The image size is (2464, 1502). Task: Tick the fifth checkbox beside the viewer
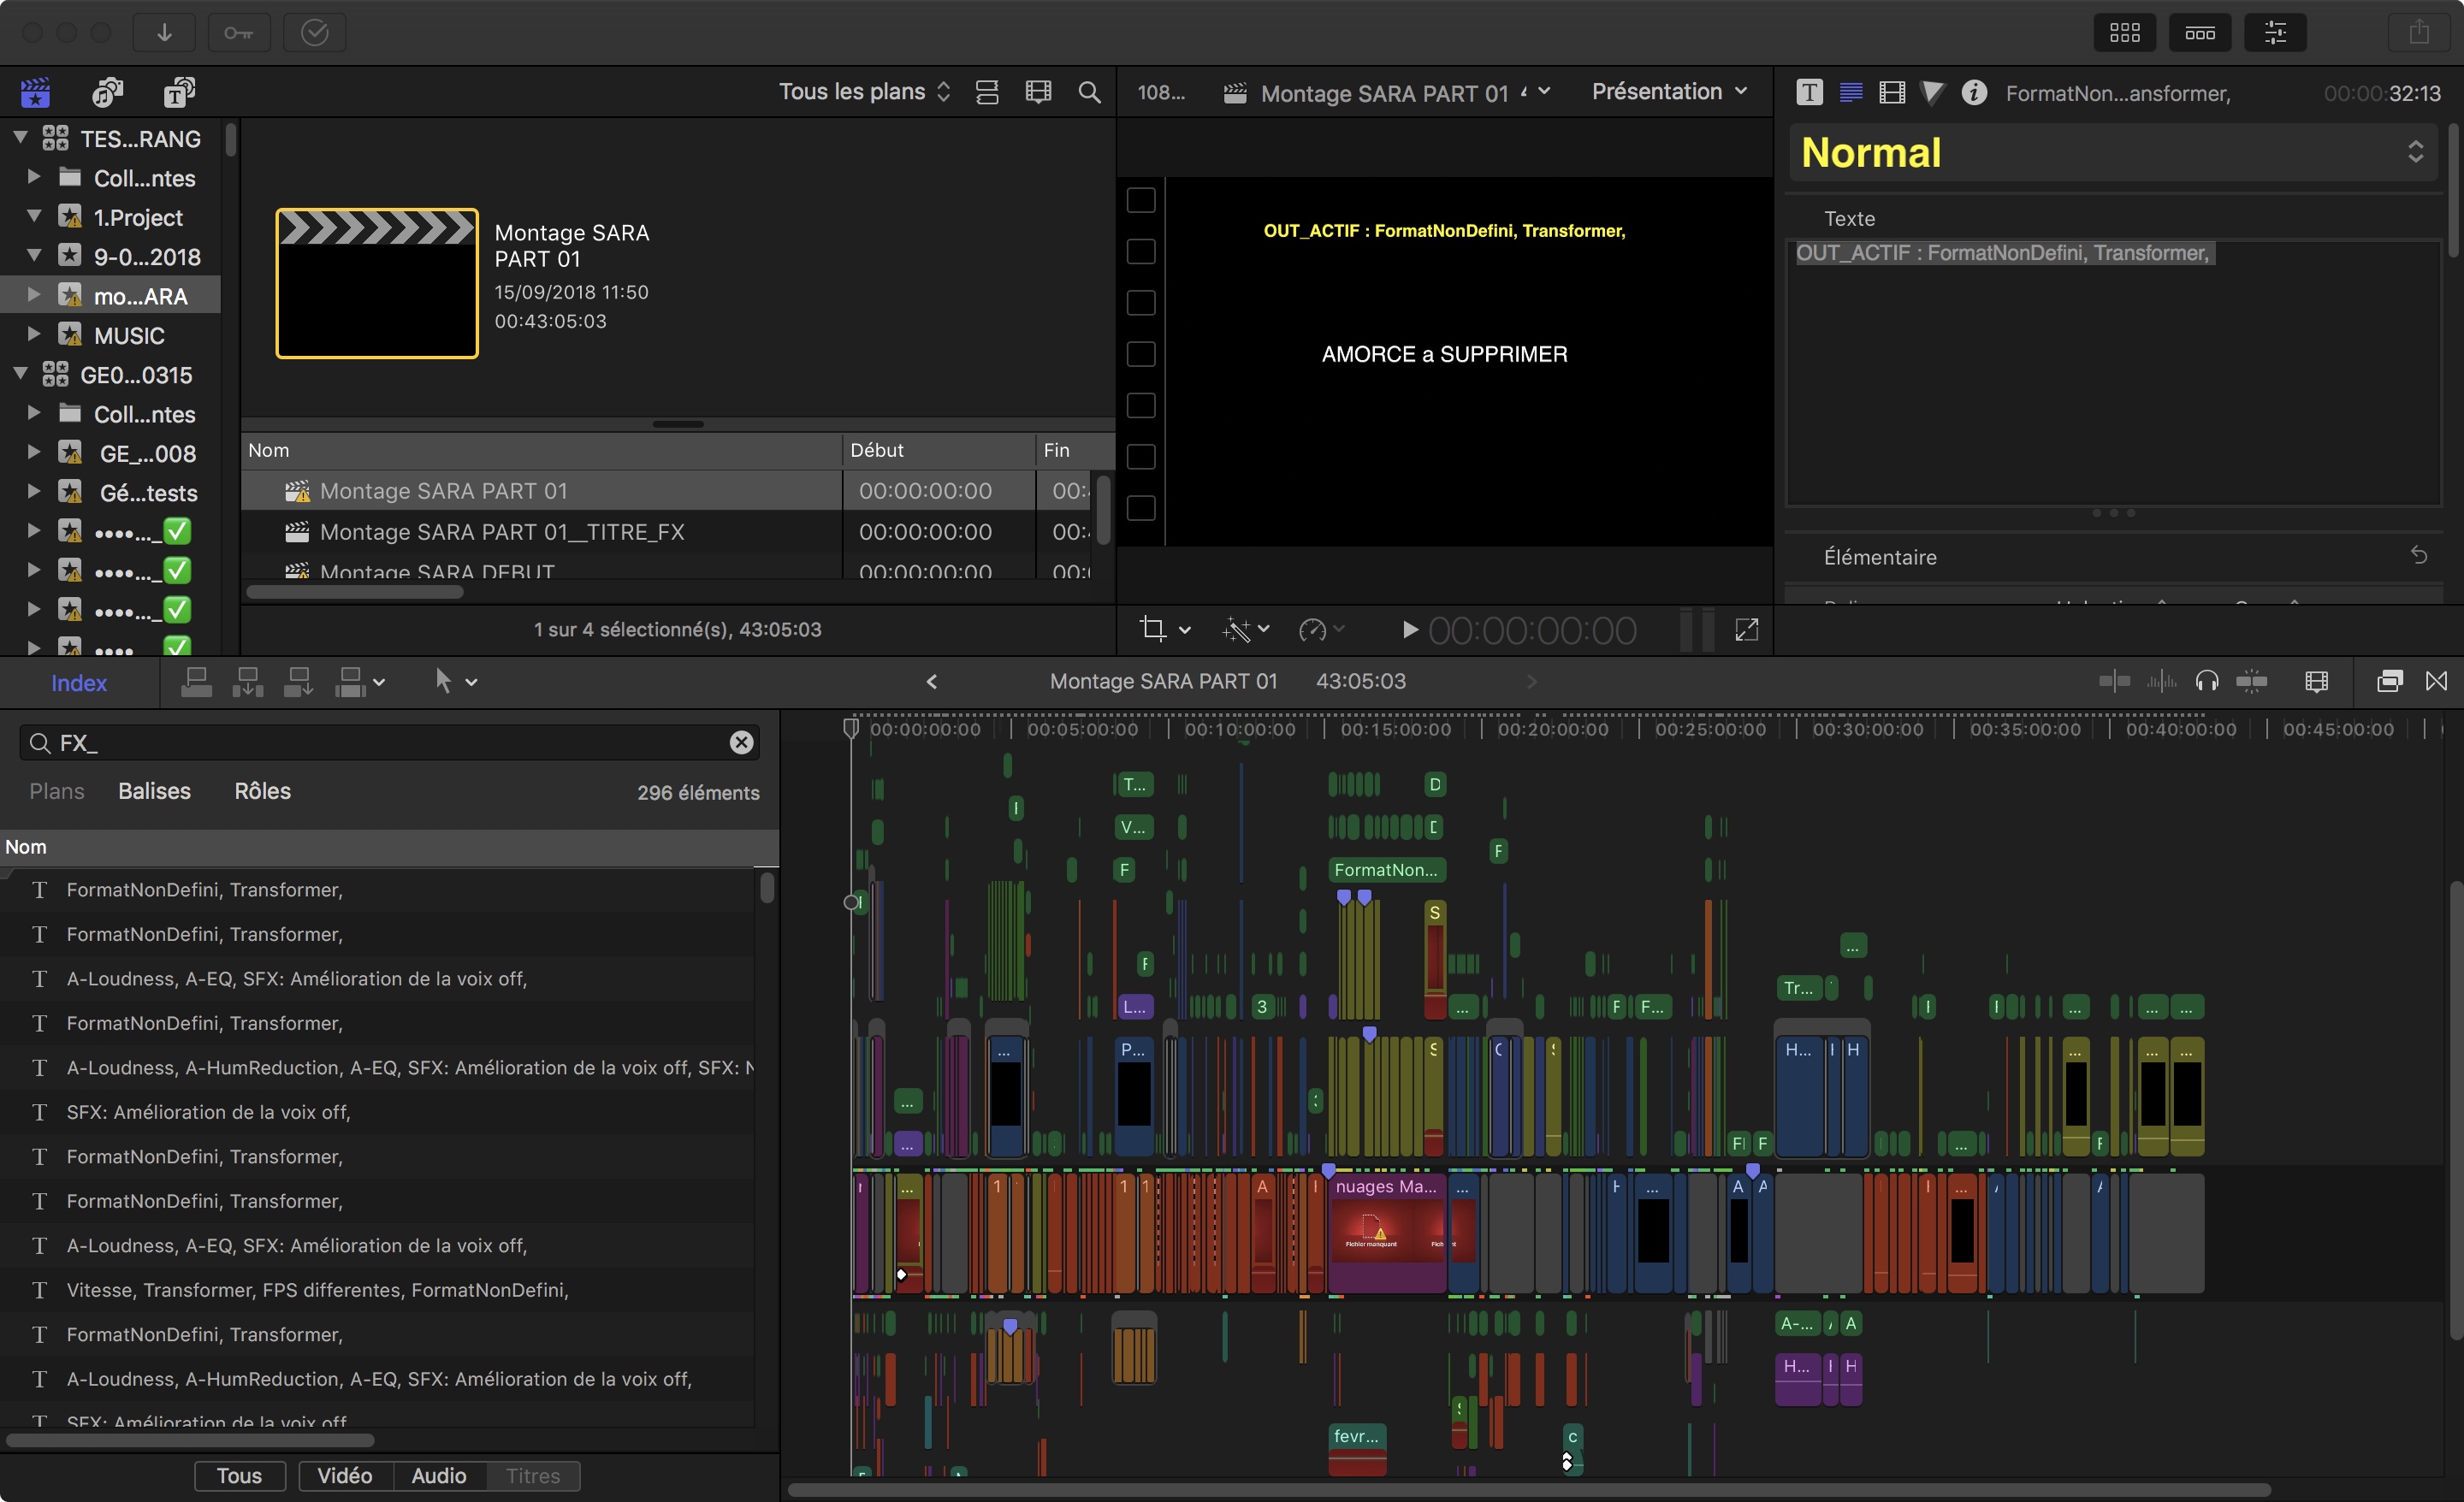click(x=1141, y=405)
